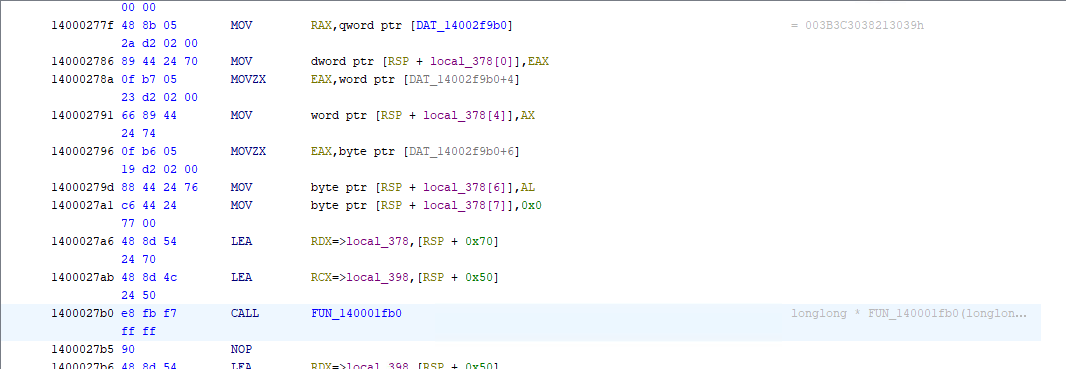Select the CALL mnemonic
Image resolution: width=1066 pixels, height=369 pixels.
point(245,313)
